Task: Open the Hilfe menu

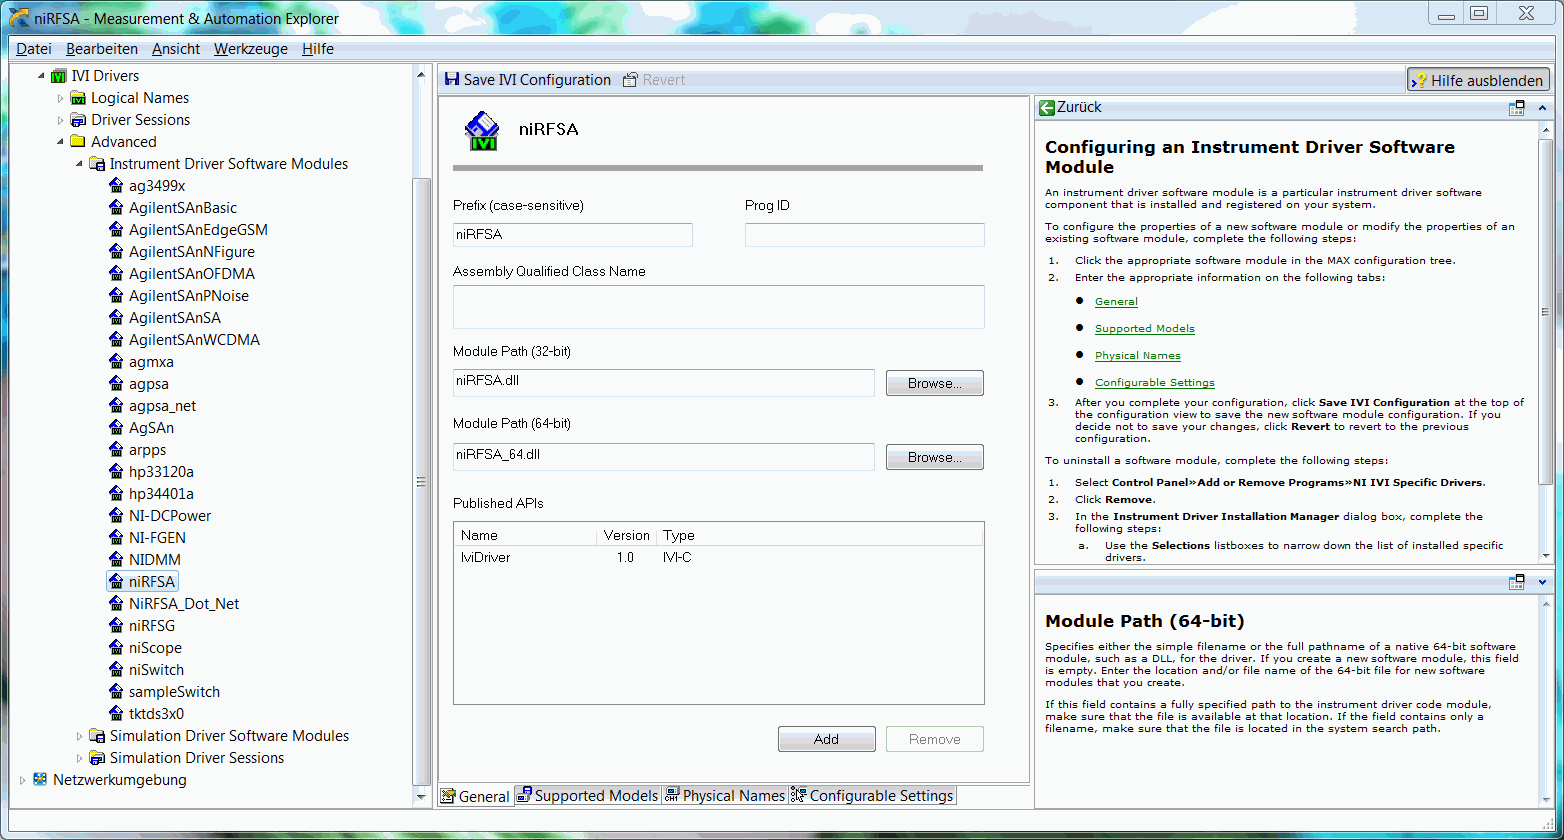Action: coord(318,49)
